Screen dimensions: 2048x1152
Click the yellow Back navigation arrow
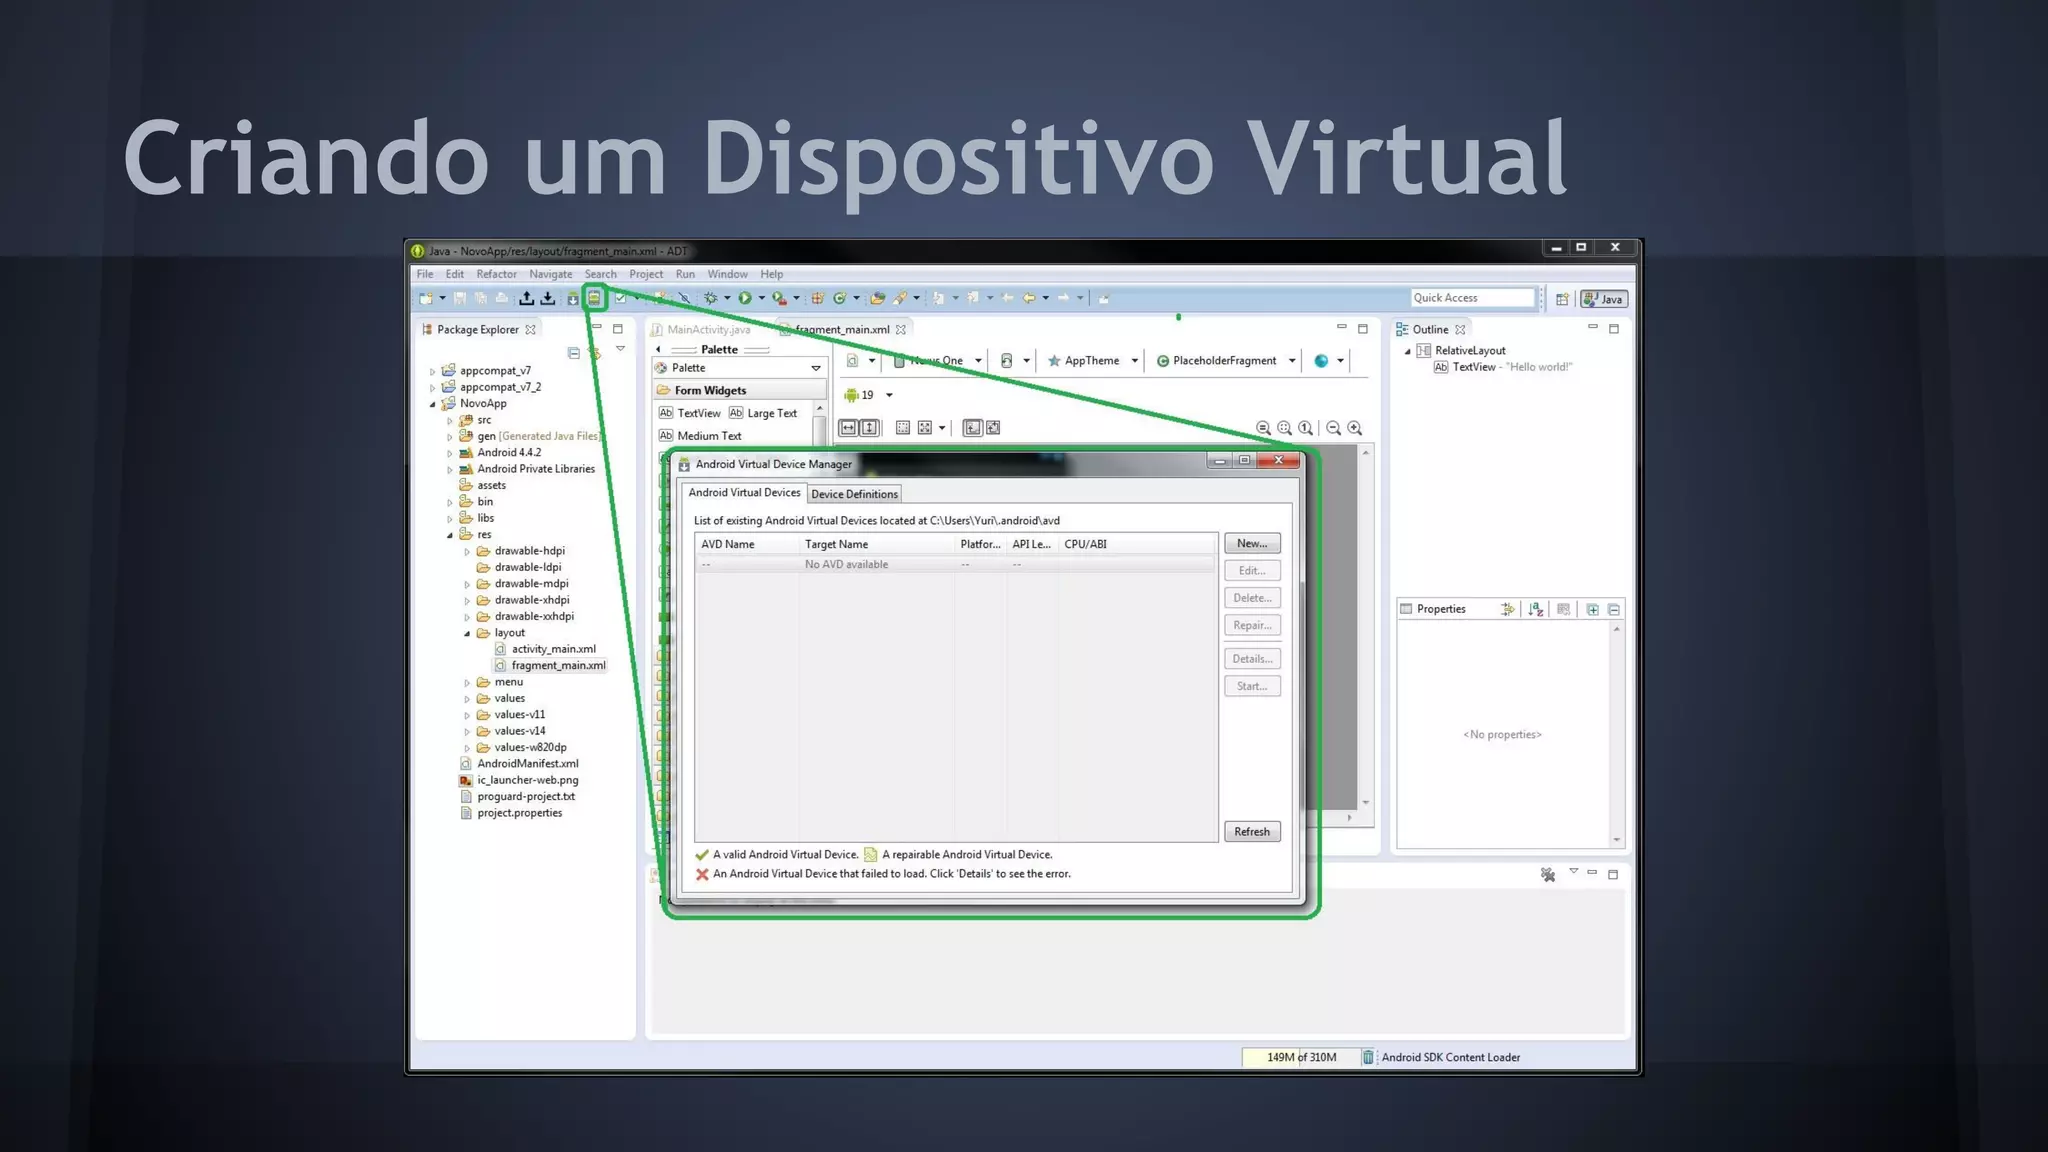(1029, 298)
